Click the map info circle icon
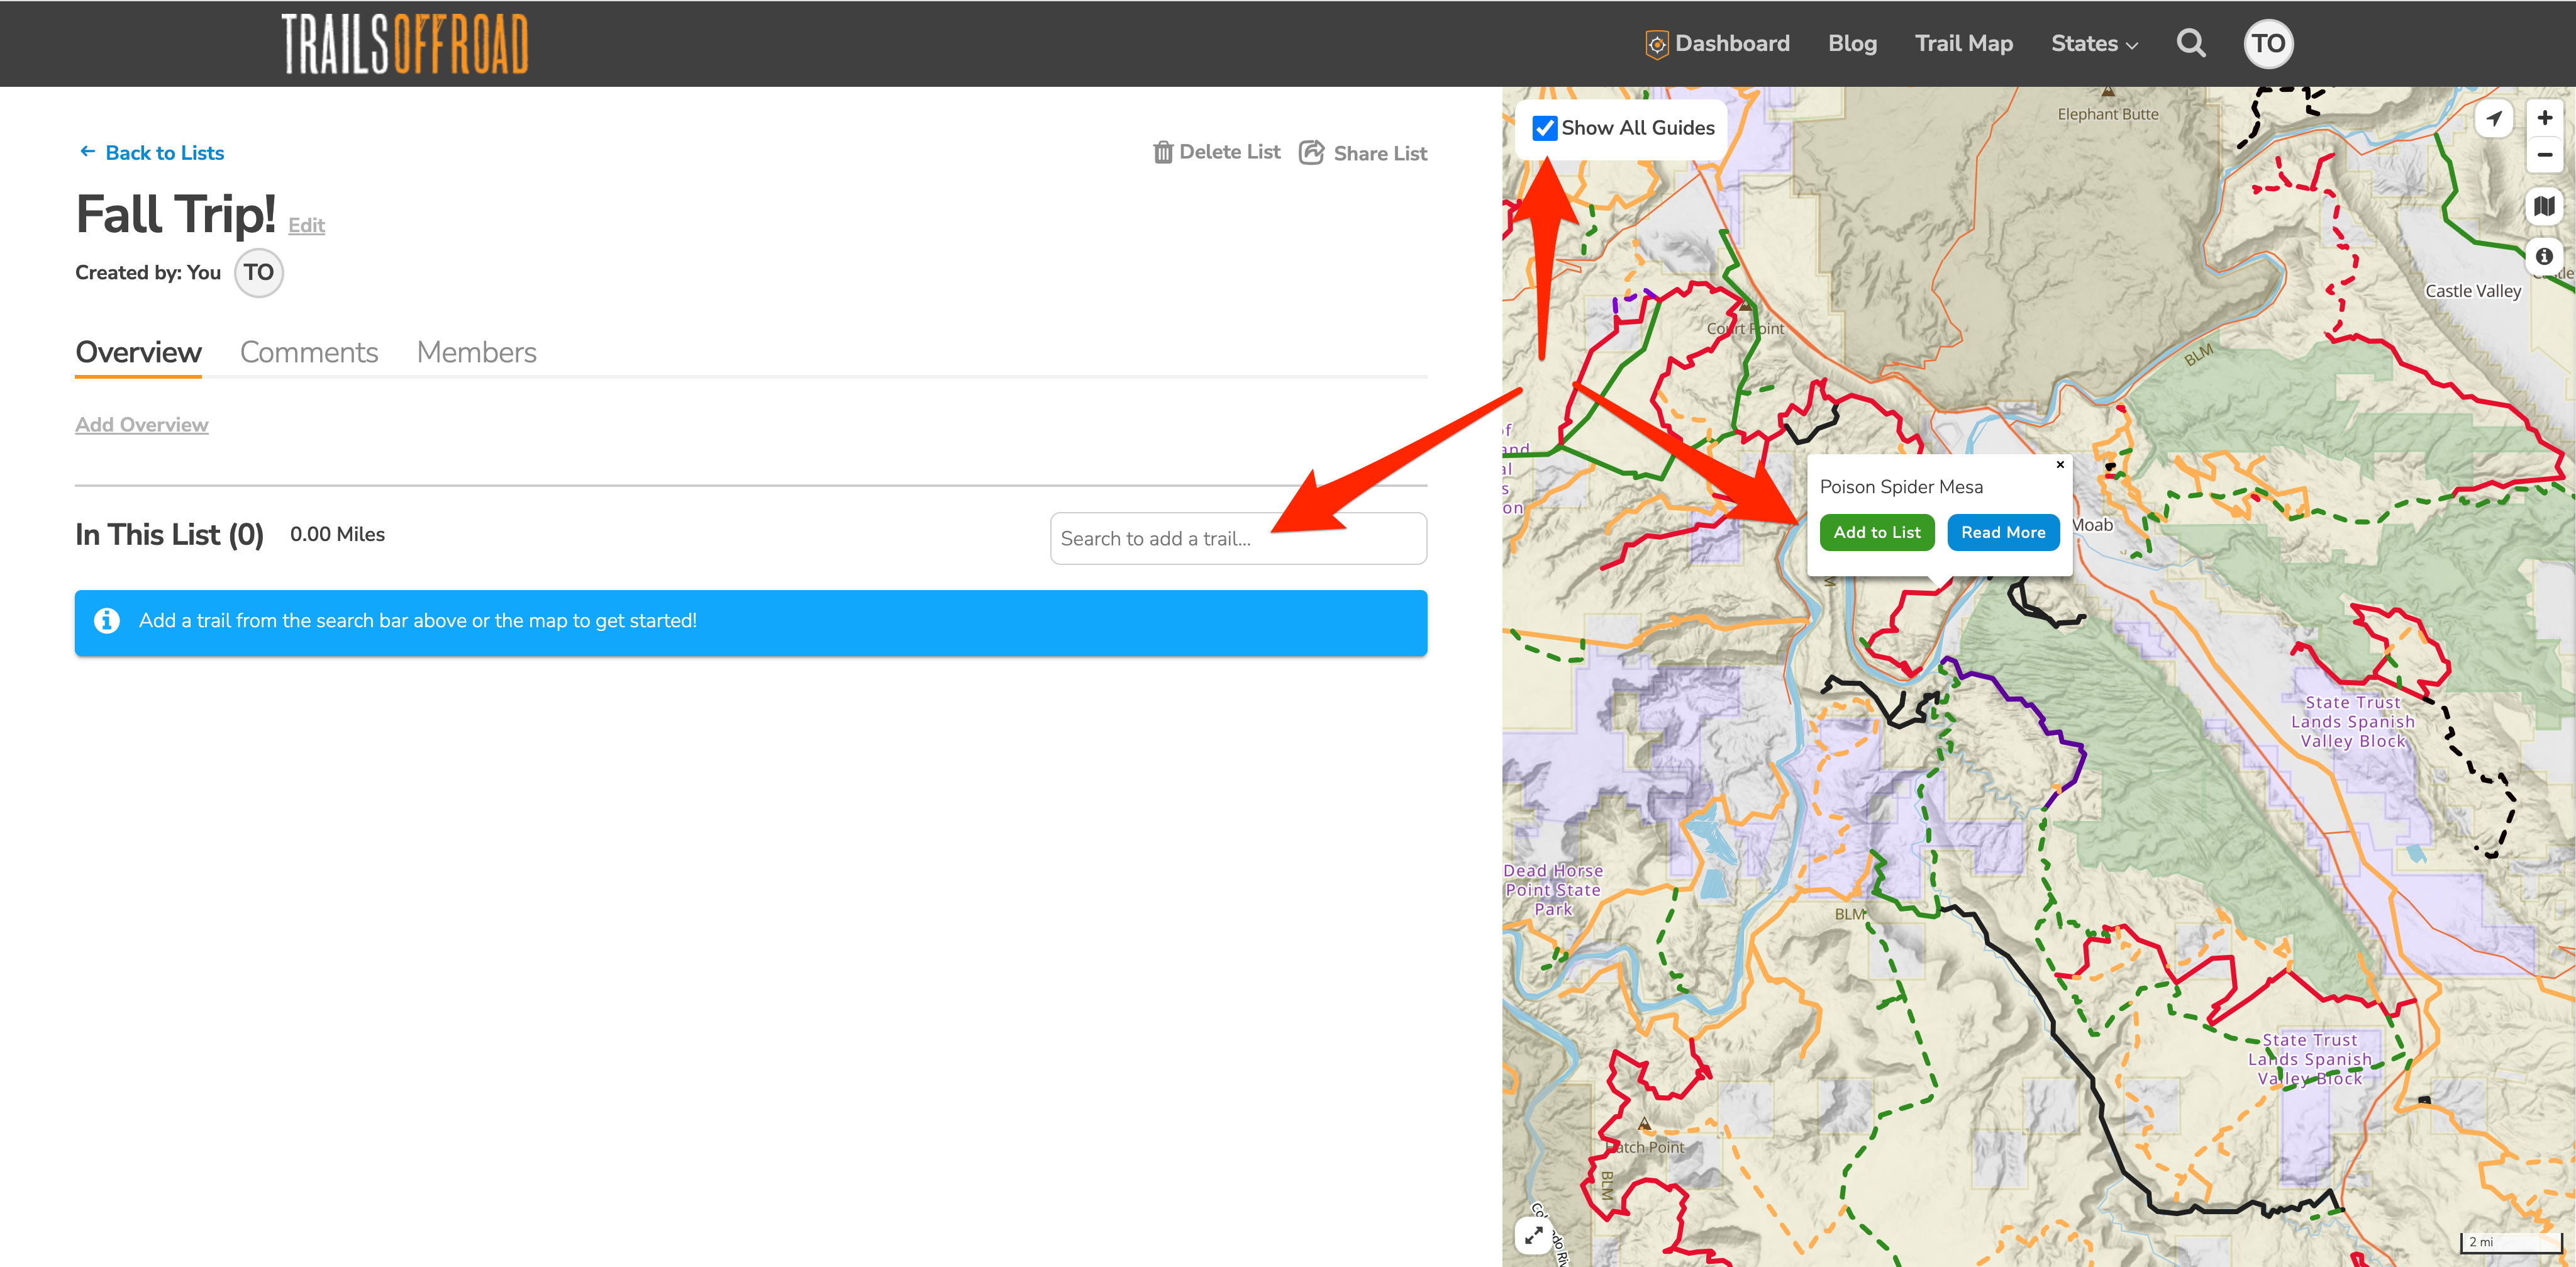 coord(2544,256)
